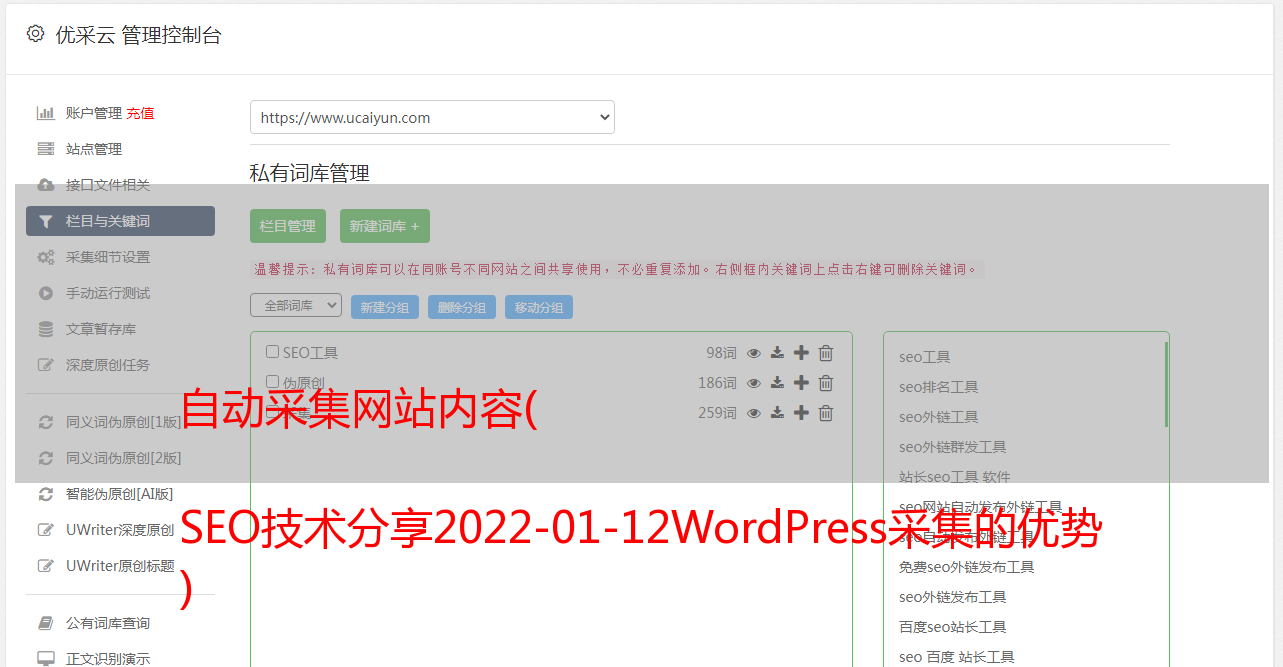Viewport: 1283px width, 667px height.
Task: Click the download icon on 259词 row
Action: tap(777, 413)
